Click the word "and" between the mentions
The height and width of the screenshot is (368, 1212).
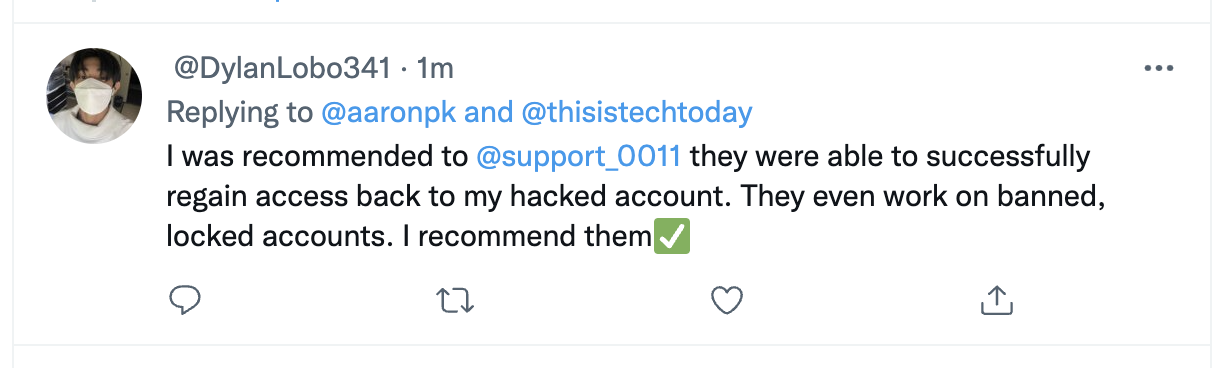489,112
